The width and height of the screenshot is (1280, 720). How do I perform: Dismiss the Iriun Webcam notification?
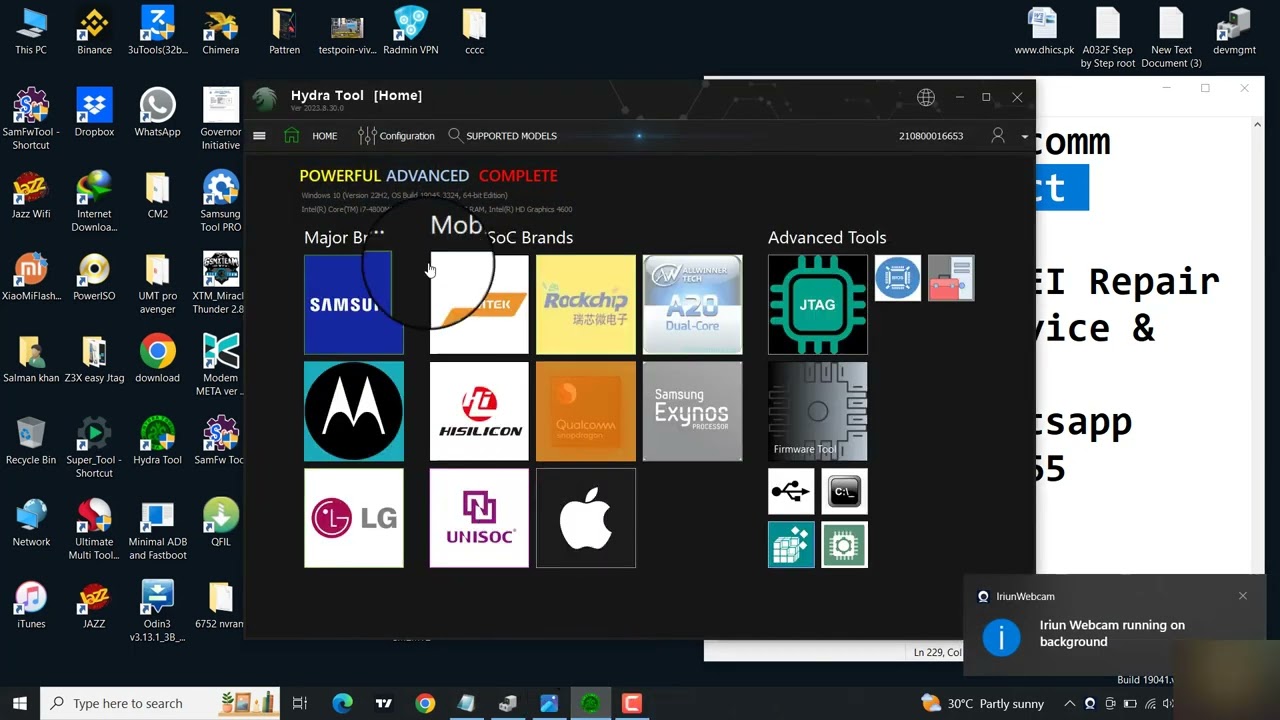1243,596
